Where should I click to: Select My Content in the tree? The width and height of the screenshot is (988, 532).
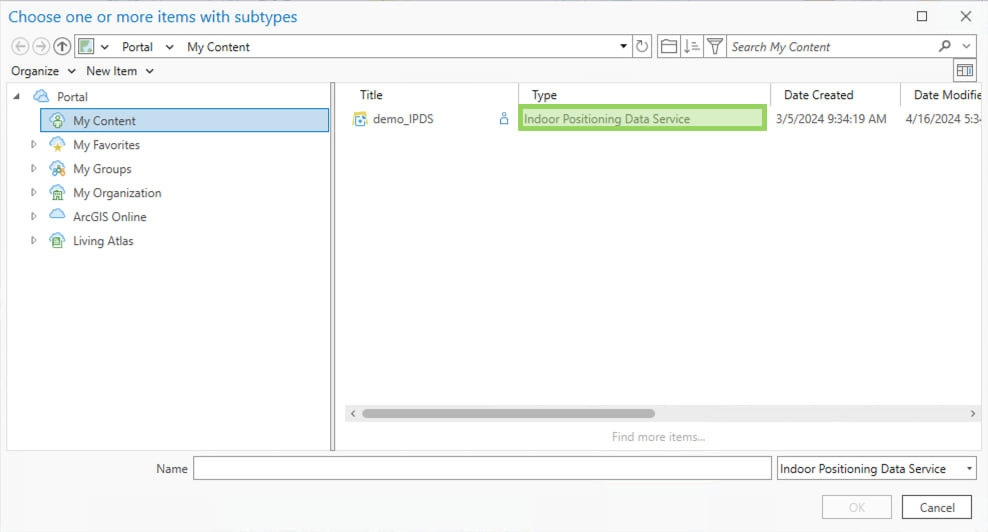pyautogui.click(x=185, y=120)
